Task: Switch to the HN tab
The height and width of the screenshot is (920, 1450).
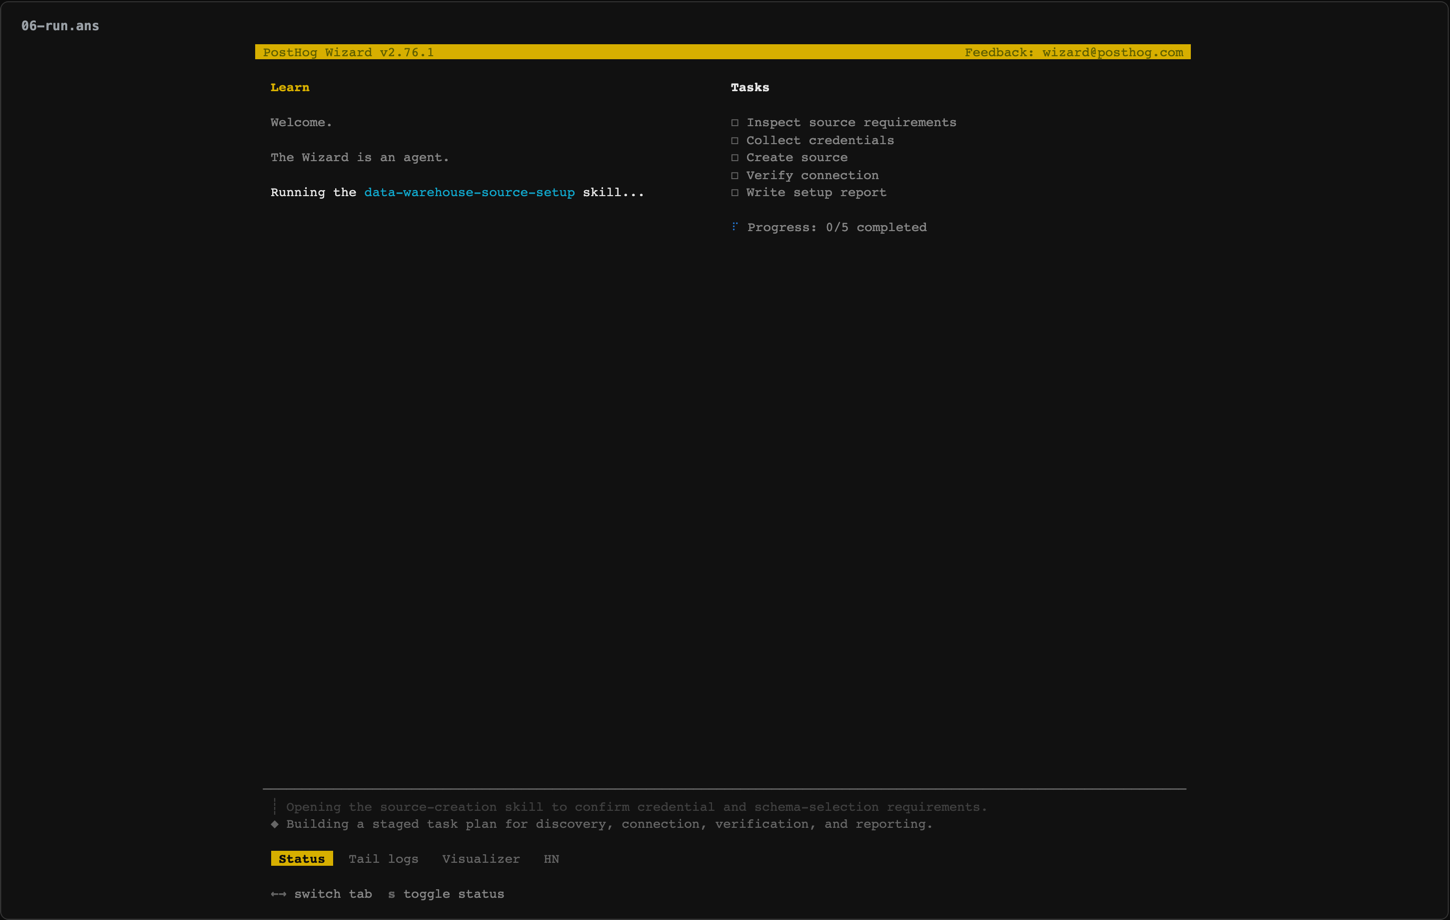Action: pyautogui.click(x=551, y=859)
